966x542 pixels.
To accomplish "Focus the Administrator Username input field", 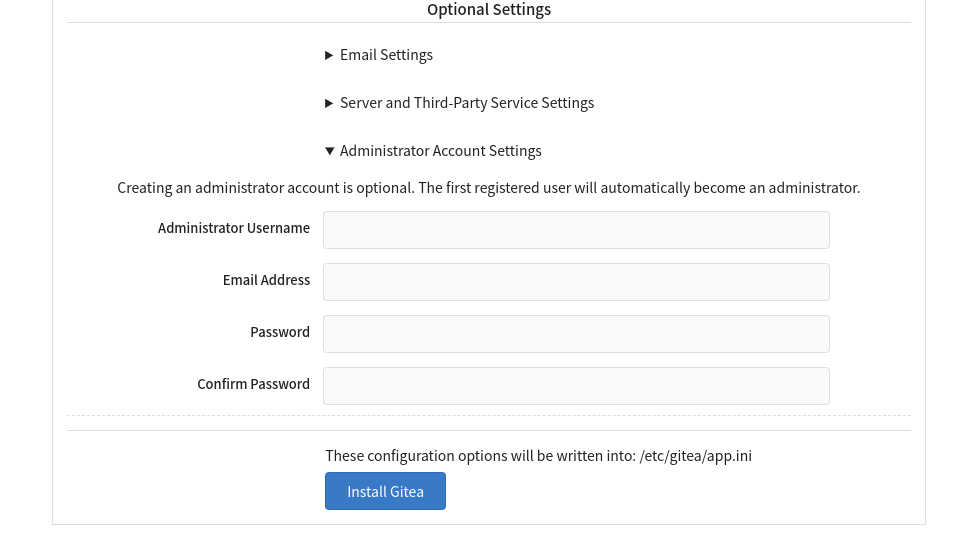I will coord(576,230).
